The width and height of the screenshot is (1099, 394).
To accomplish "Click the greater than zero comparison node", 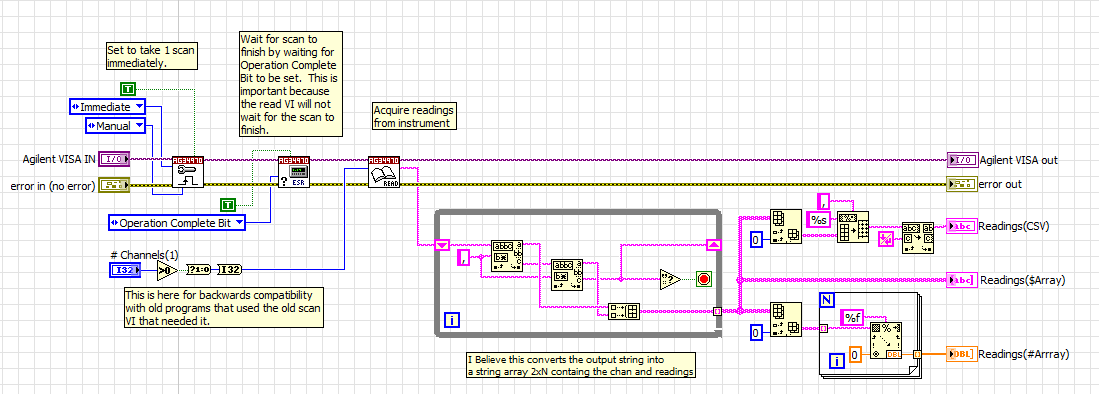I will 167,269.
